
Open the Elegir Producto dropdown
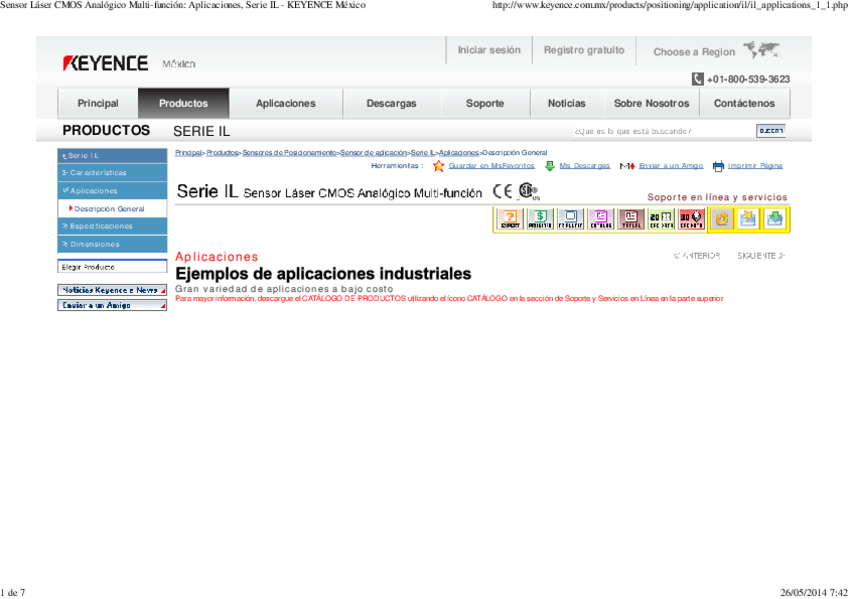[x=112, y=267]
